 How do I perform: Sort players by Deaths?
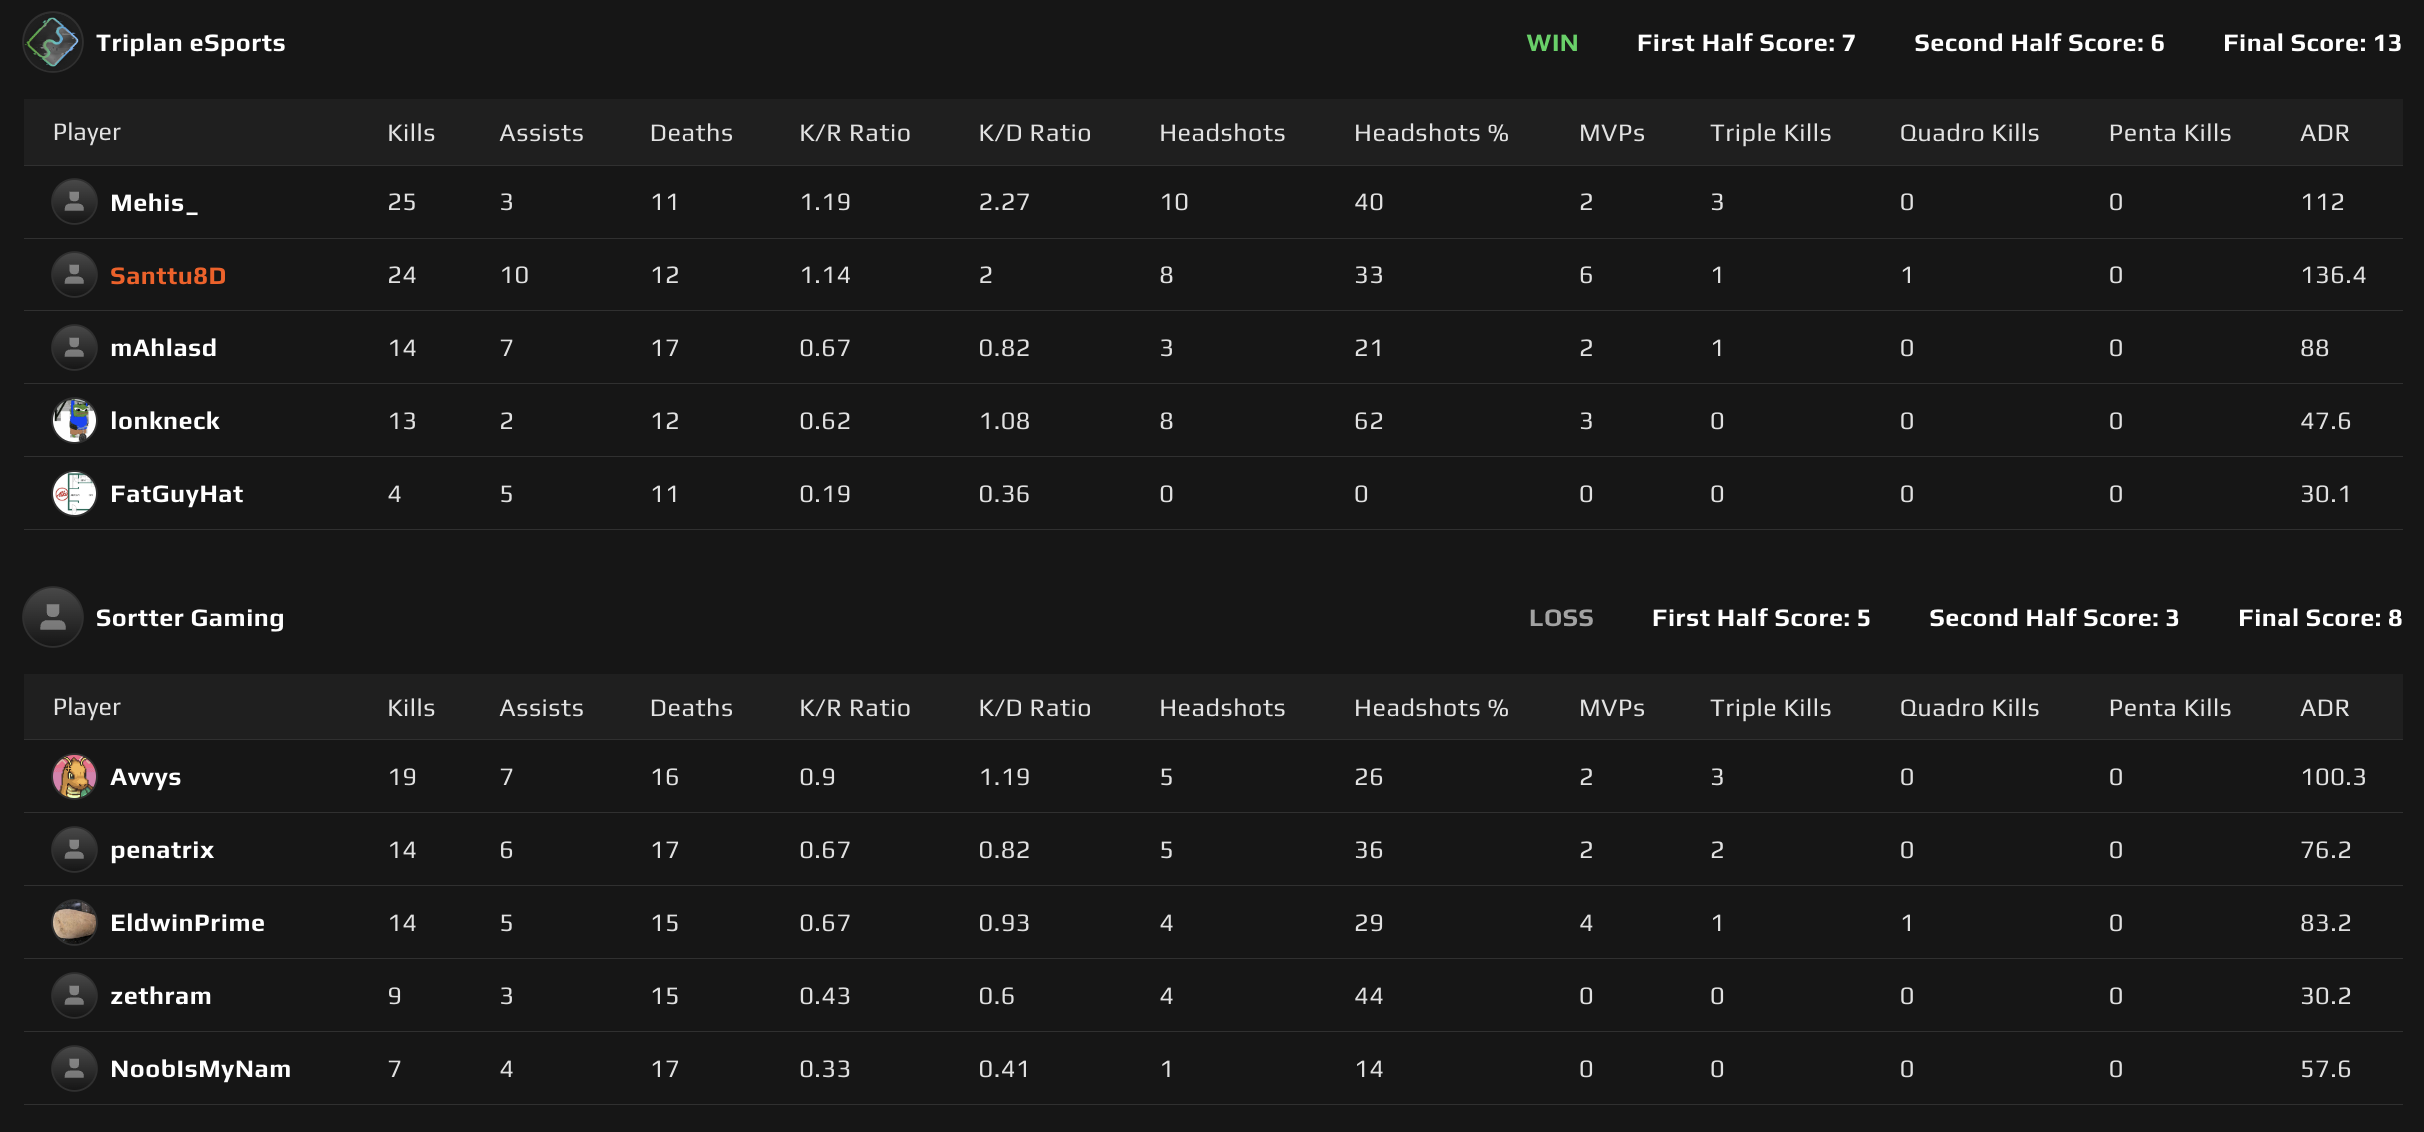tap(691, 132)
